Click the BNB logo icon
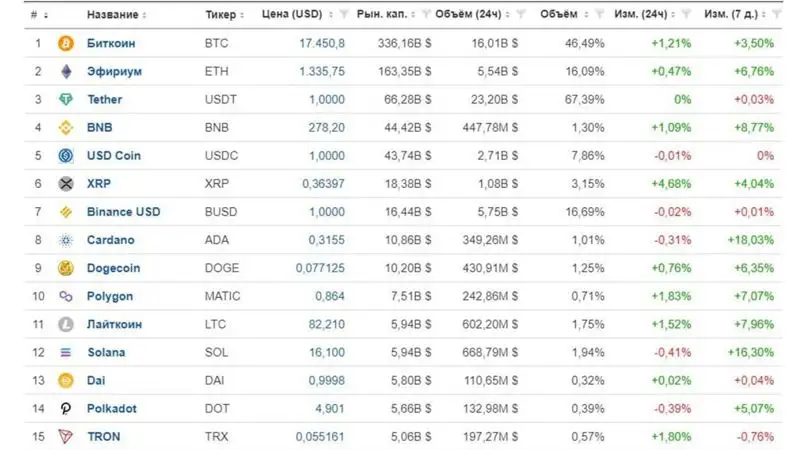Image resolution: width=800 pixels, height=450 pixels. (67, 128)
